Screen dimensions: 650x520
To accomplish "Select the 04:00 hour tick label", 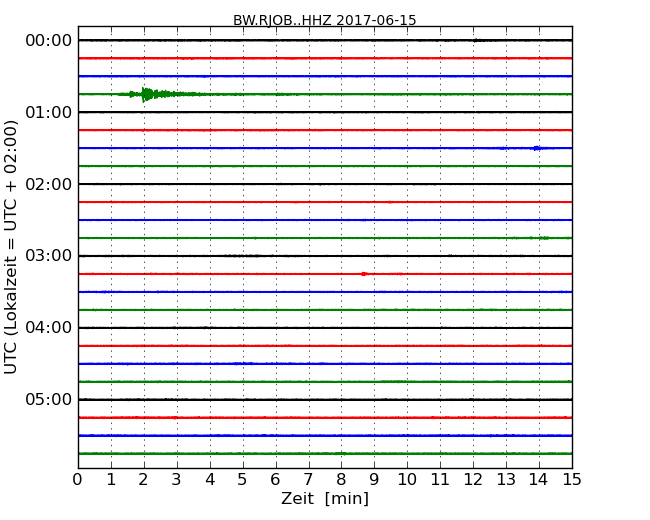I will click(x=49, y=328).
